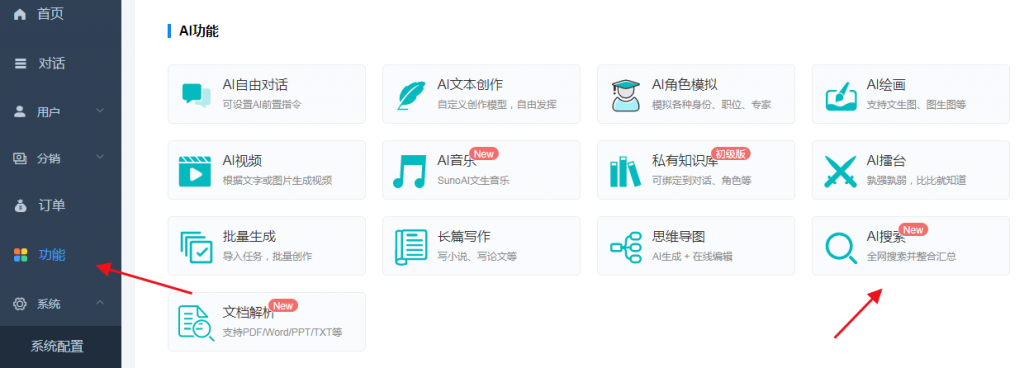Click the crossed swords AI擂台 icon

(x=840, y=171)
